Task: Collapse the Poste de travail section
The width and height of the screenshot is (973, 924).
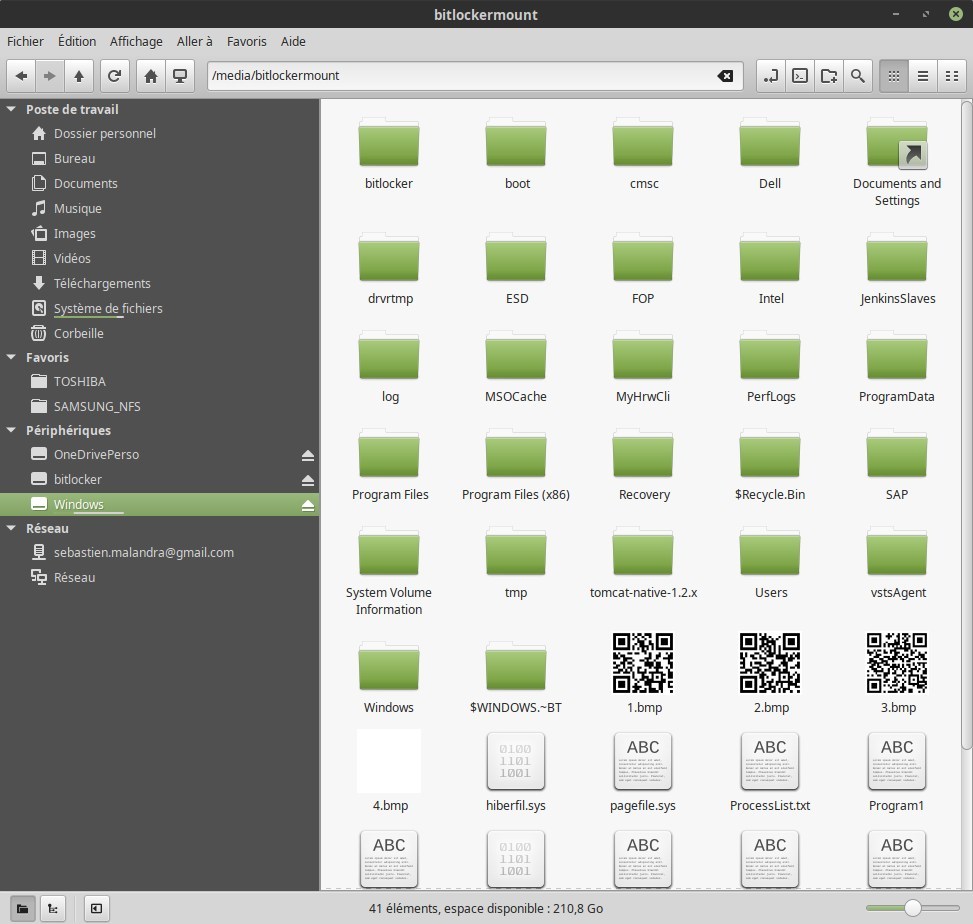Action: pos(12,109)
